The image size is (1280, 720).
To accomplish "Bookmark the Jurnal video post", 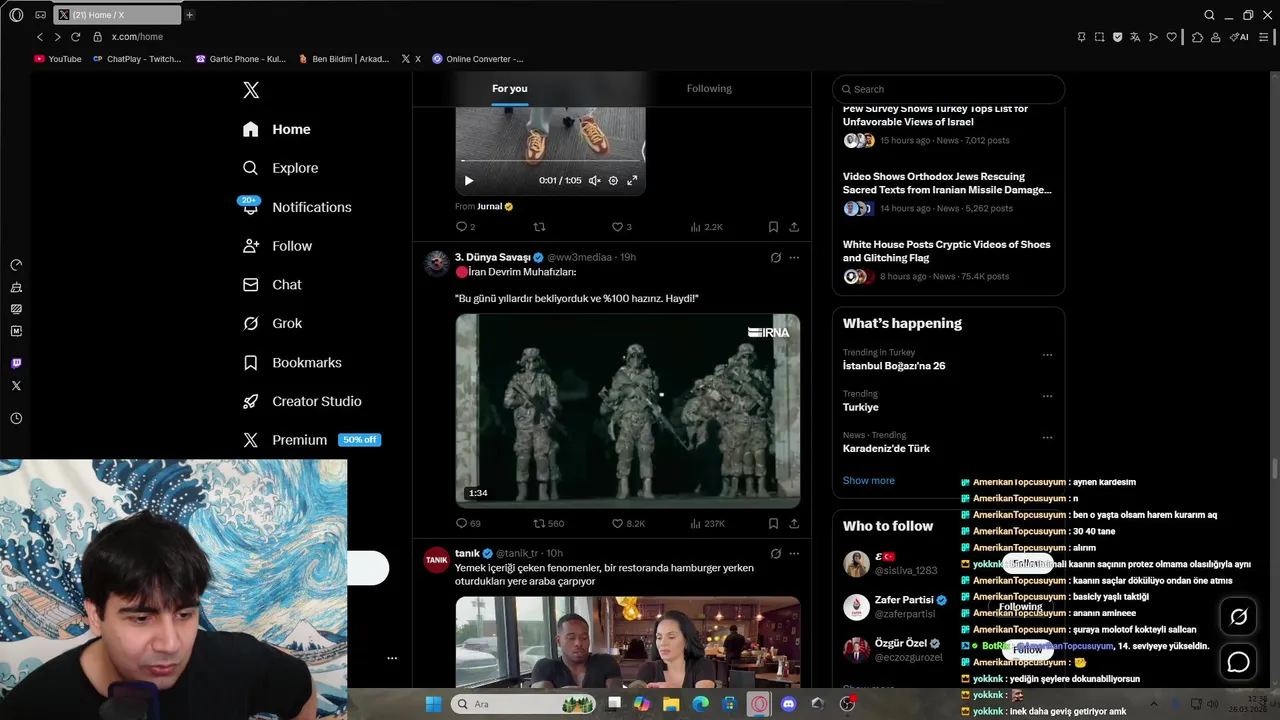I will pyautogui.click(x=773, y=227).
